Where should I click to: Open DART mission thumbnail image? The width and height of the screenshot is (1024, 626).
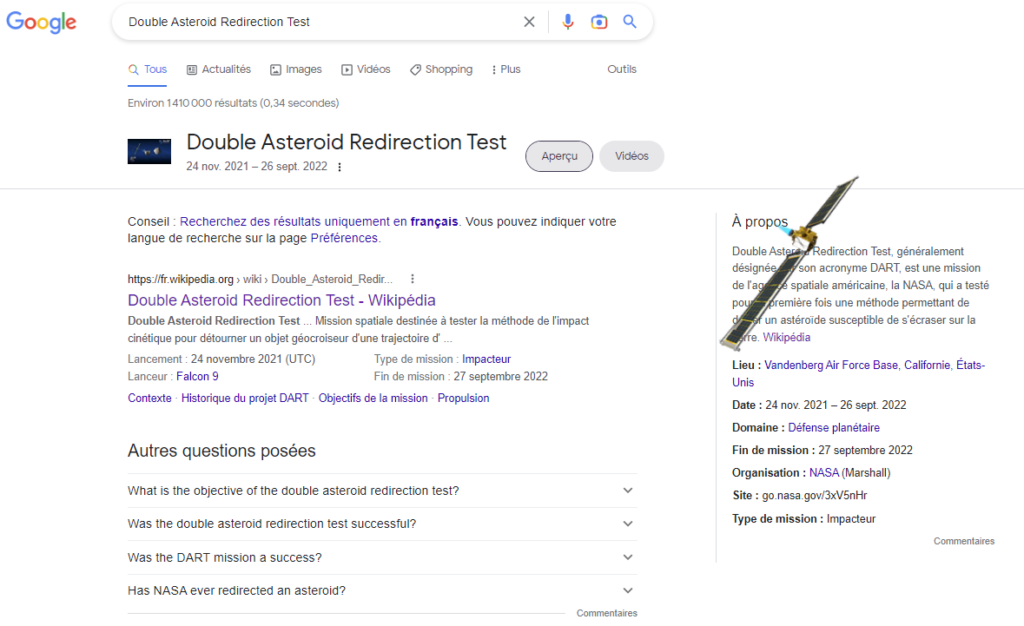point(149,151)
